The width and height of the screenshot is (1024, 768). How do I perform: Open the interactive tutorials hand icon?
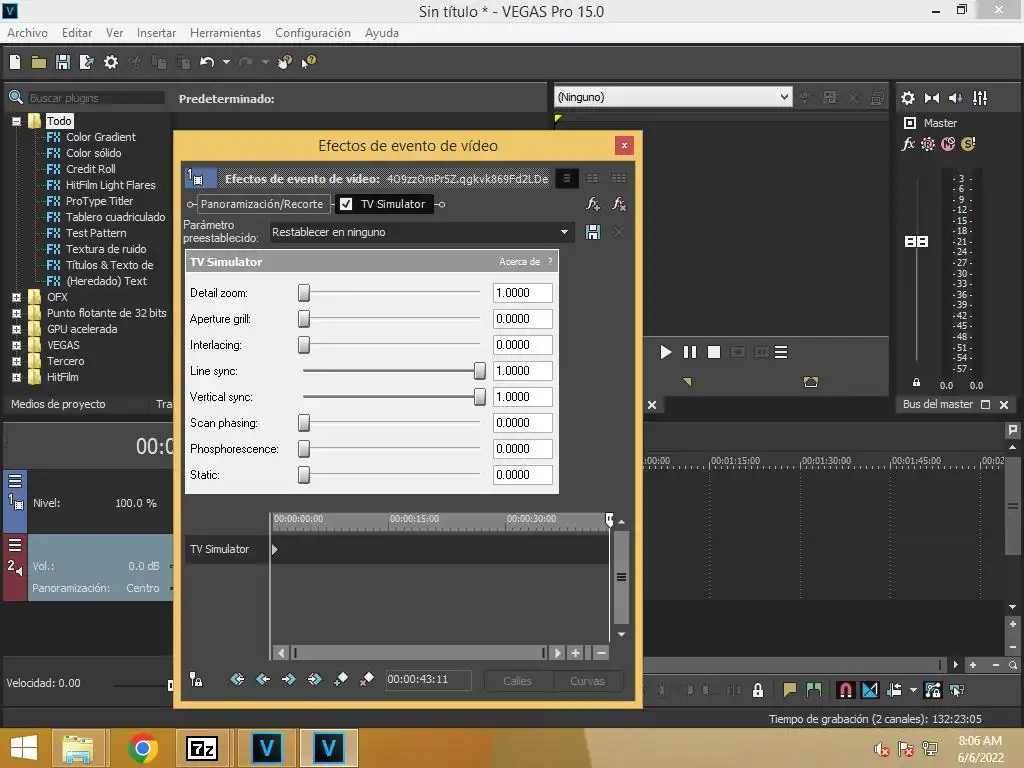click(x=285, y=62)
